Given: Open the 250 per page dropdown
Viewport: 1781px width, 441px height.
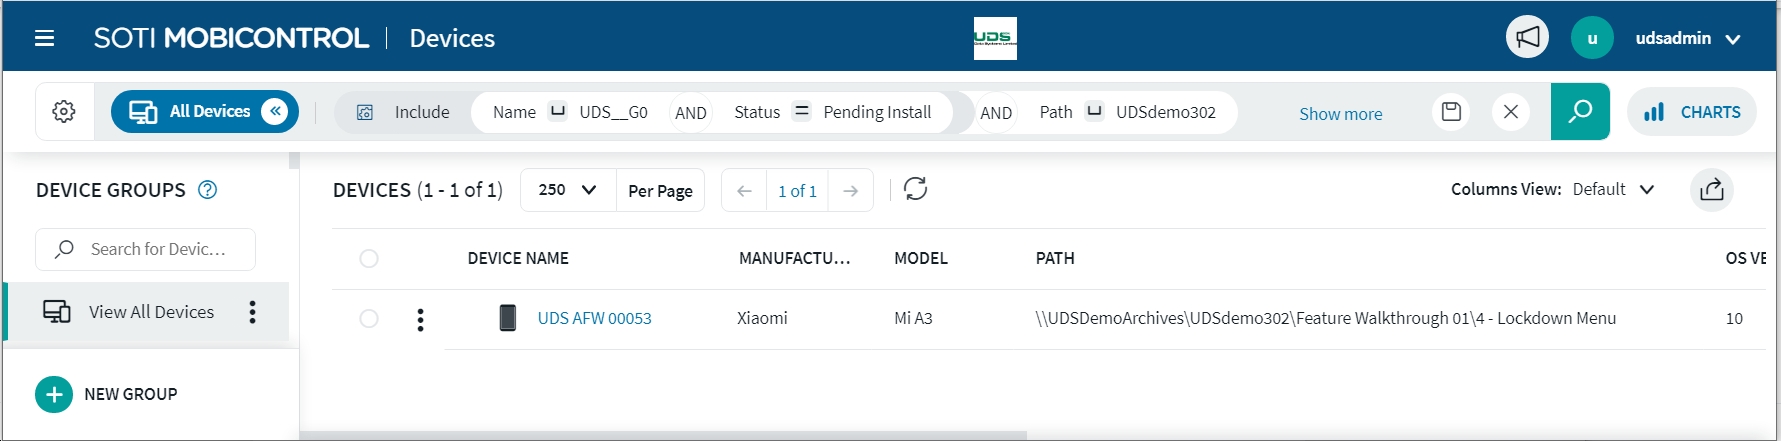Looking at the screenshot, I should (567, 190).
